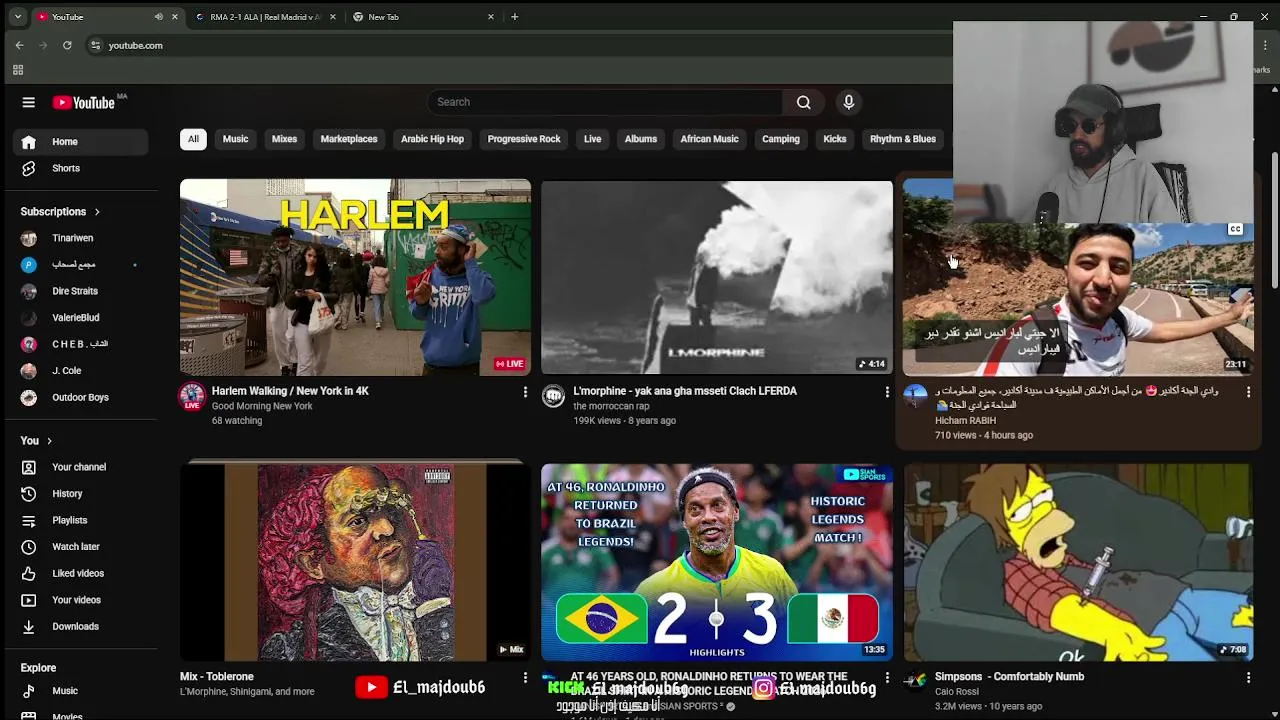
Task: Open Shorts in the sidebar
Action: pyautogui.click(x=80, y=168)
